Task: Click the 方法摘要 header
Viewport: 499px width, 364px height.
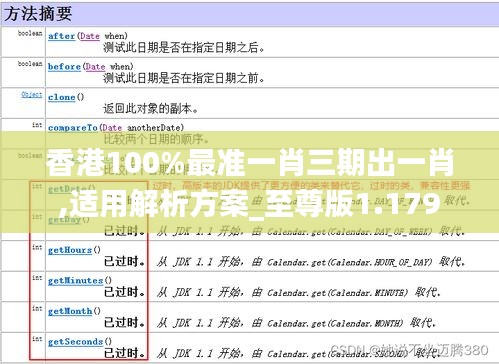Action: (x=38, y=14)
